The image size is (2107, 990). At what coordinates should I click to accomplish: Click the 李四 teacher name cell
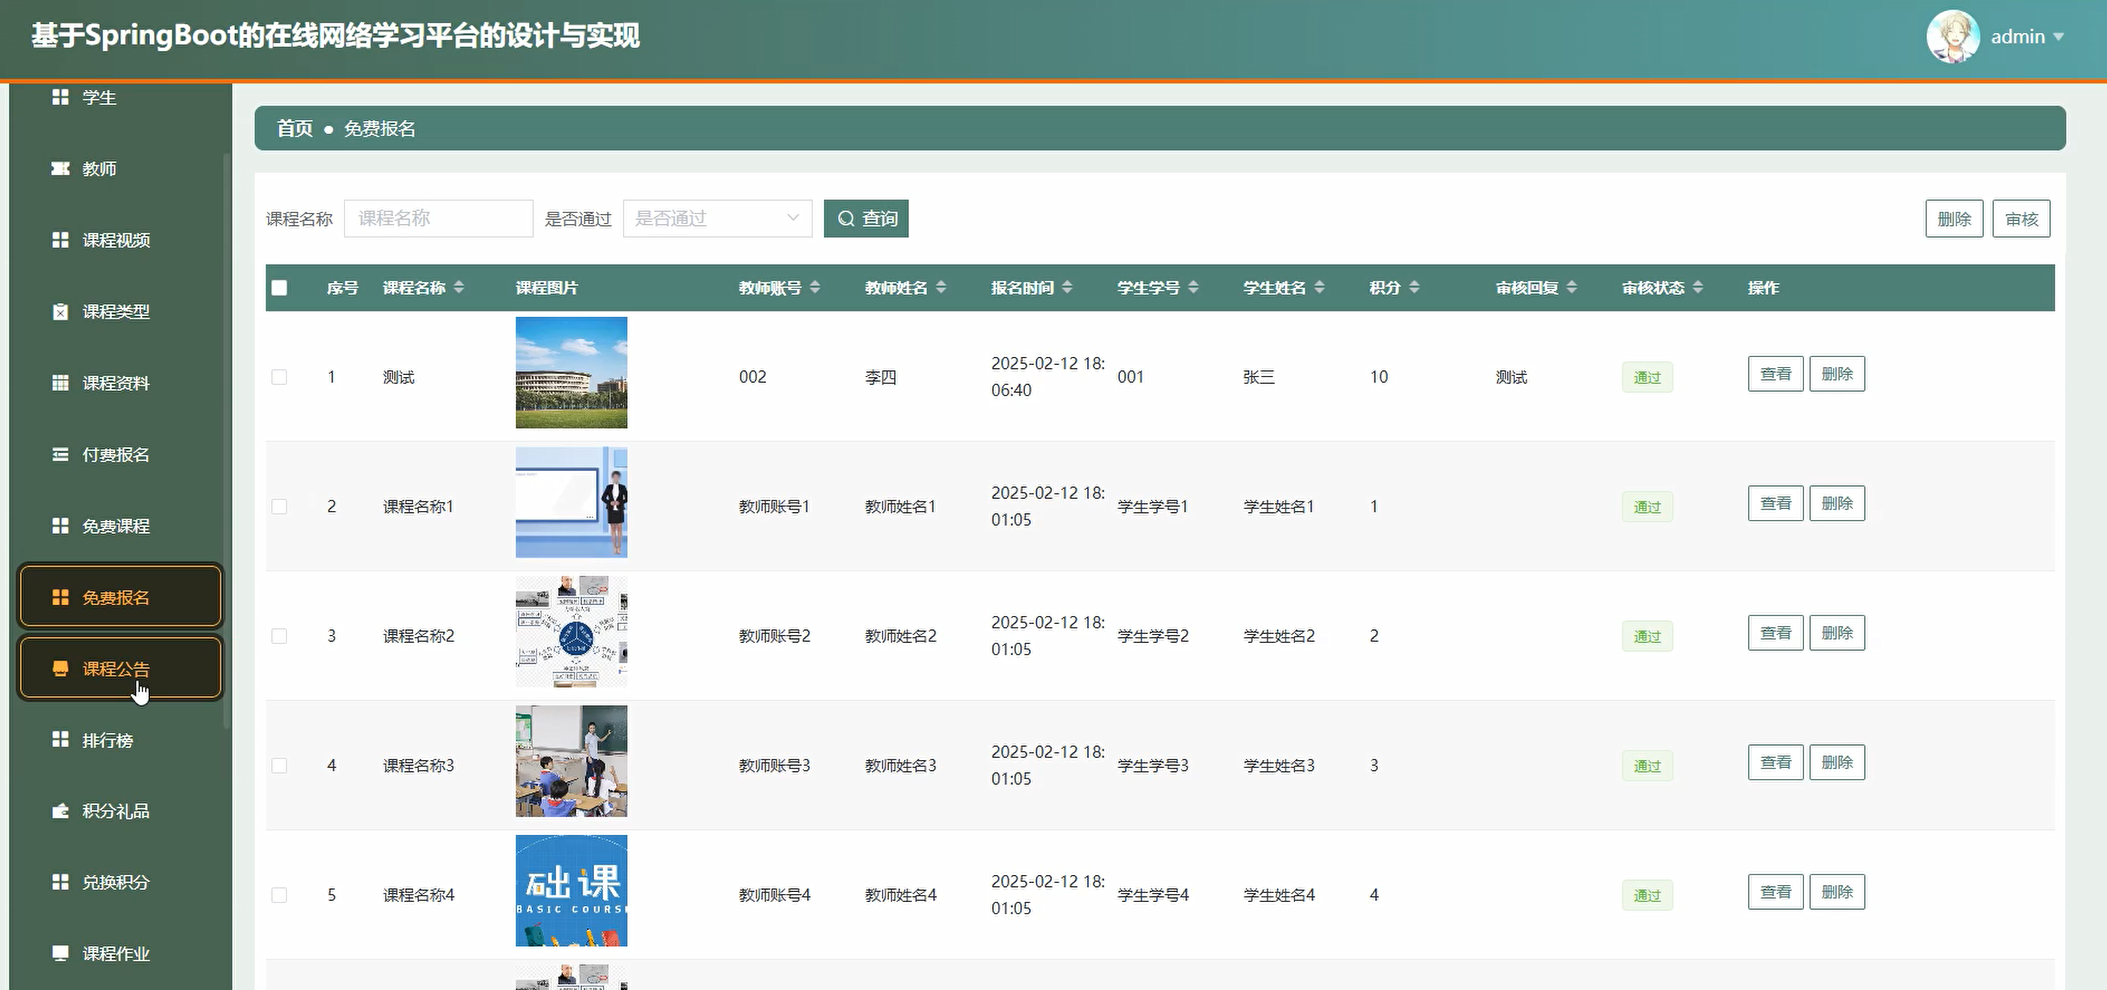pos(881,377)
